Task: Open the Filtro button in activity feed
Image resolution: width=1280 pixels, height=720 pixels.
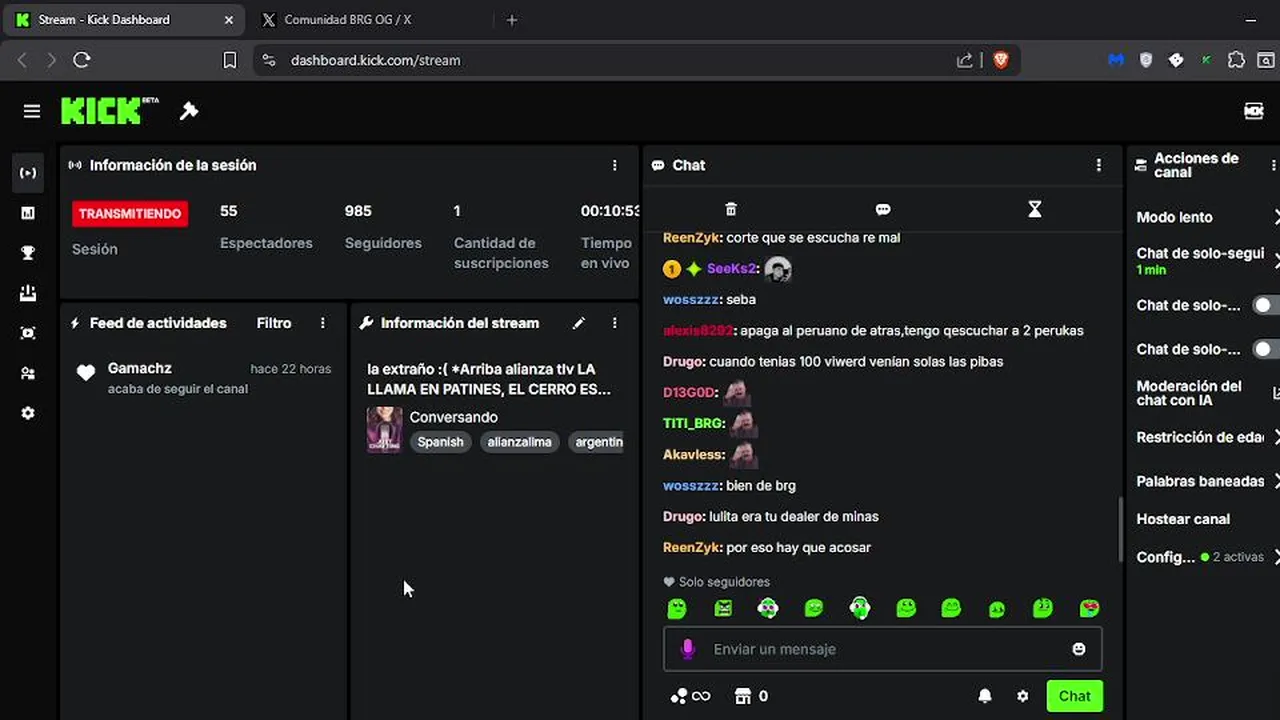Action: click(x=274, y=323)
